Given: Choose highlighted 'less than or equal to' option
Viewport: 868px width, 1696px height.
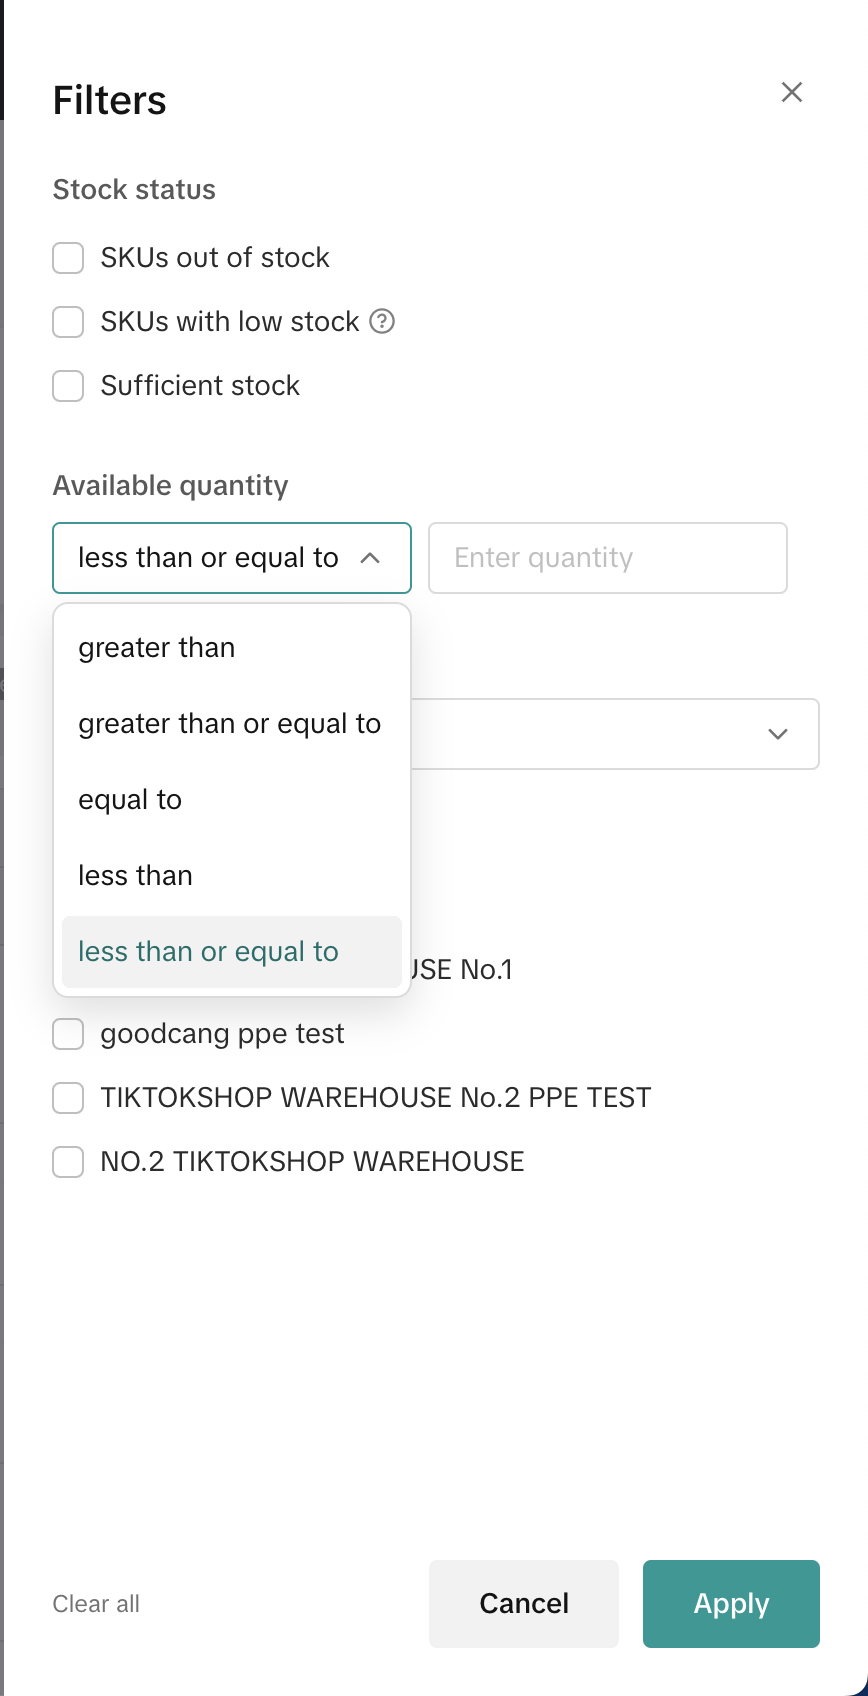Looking at the screenshot, I should [x=208, y=952].
